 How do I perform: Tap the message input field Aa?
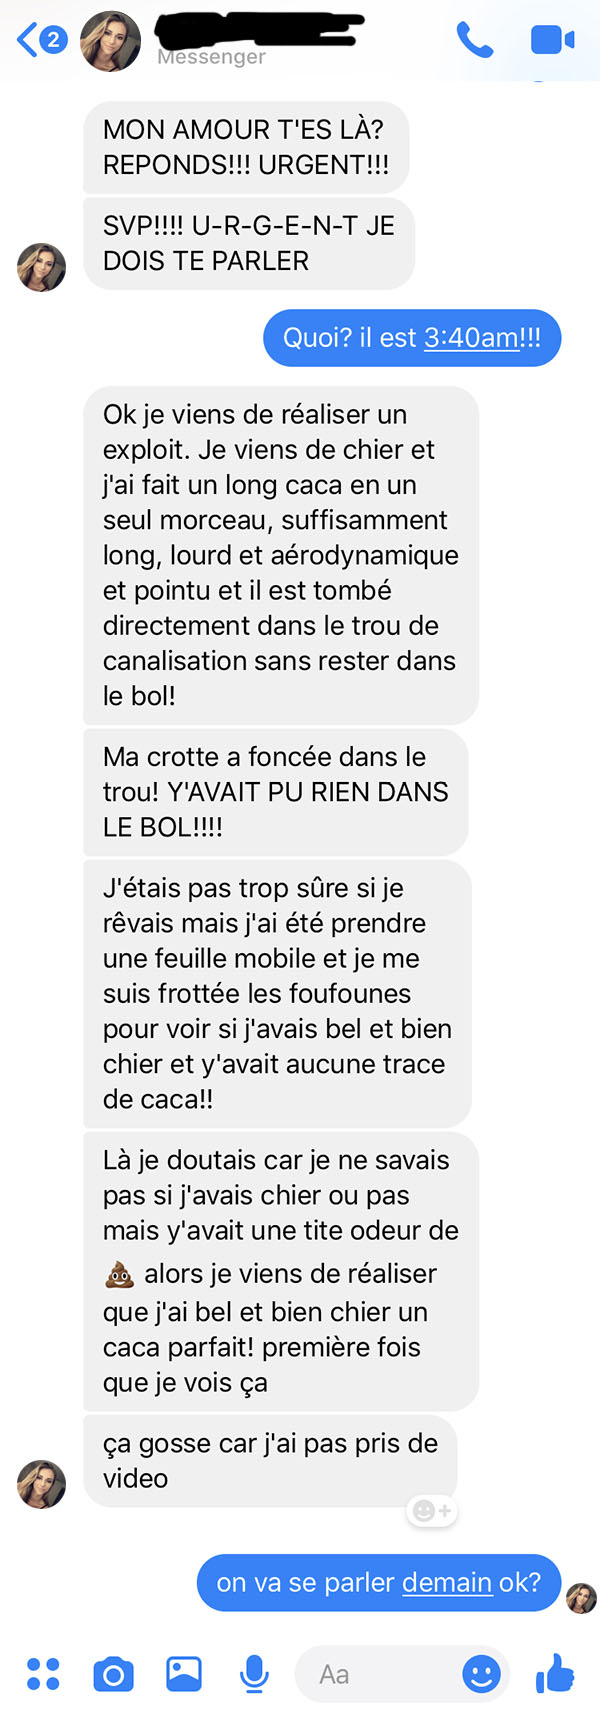click(402, 1674)
